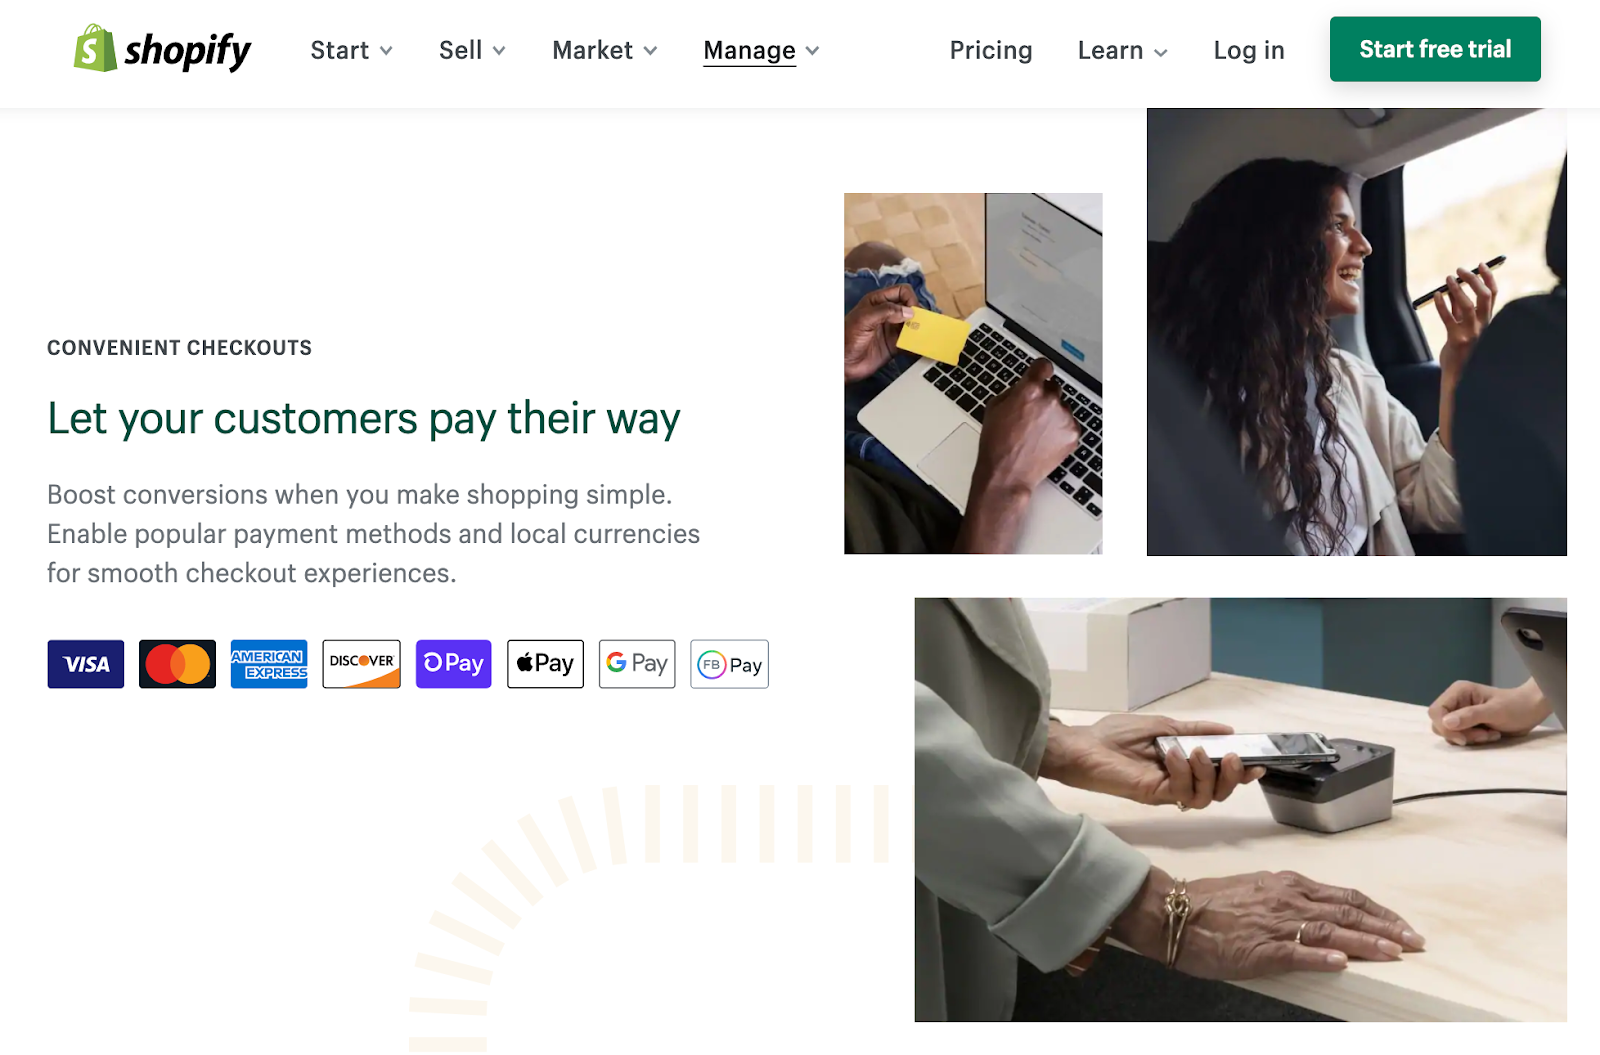Click the Shop Pay icon
Viewport: 1600px width, 1055px height.
(453, 664)
